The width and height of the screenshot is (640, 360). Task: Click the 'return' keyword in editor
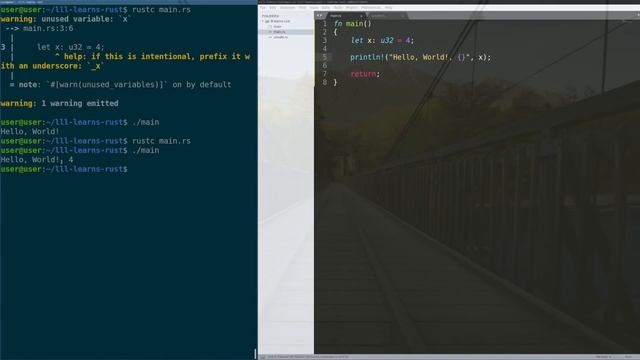click(x=363, y=74)
